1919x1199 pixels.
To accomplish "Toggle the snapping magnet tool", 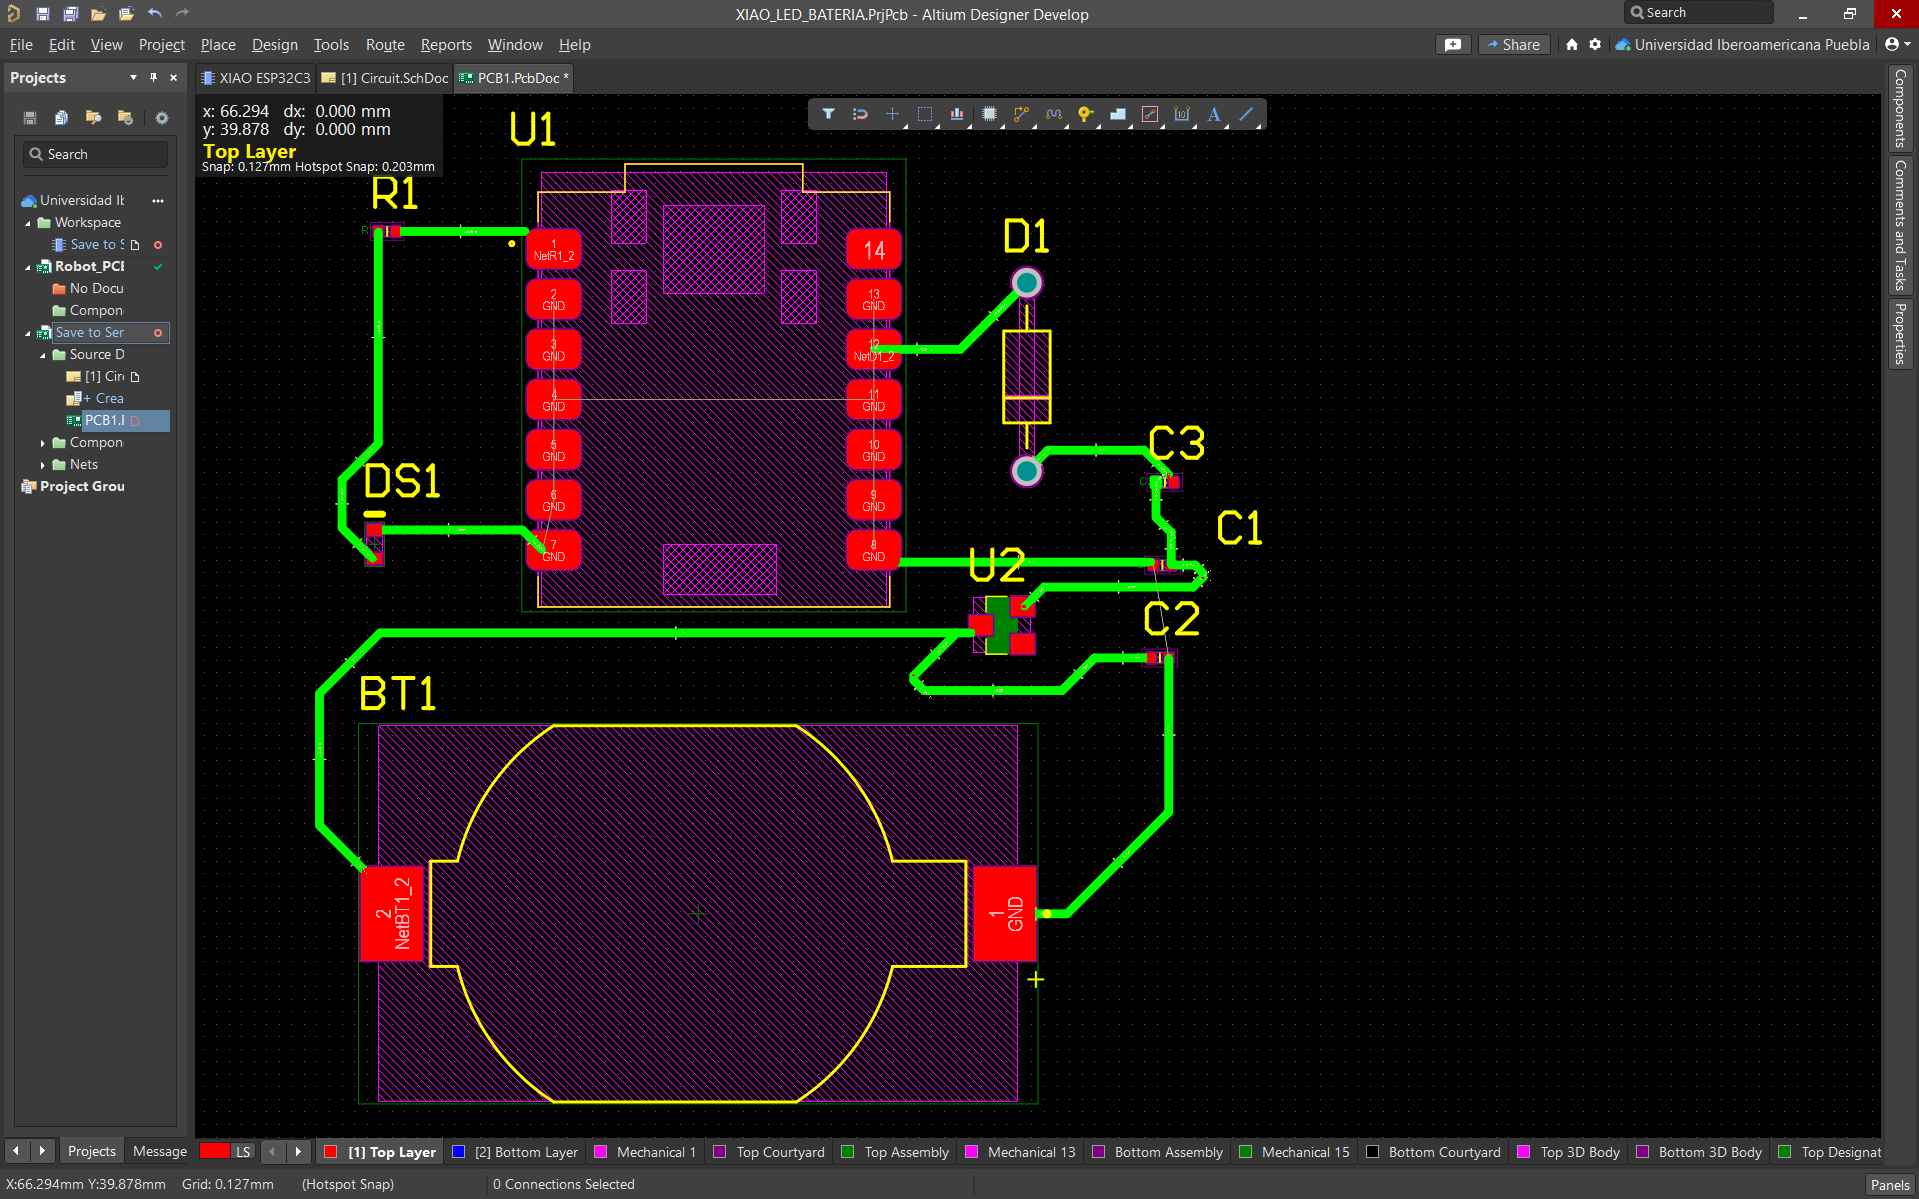I will [860, 114].
